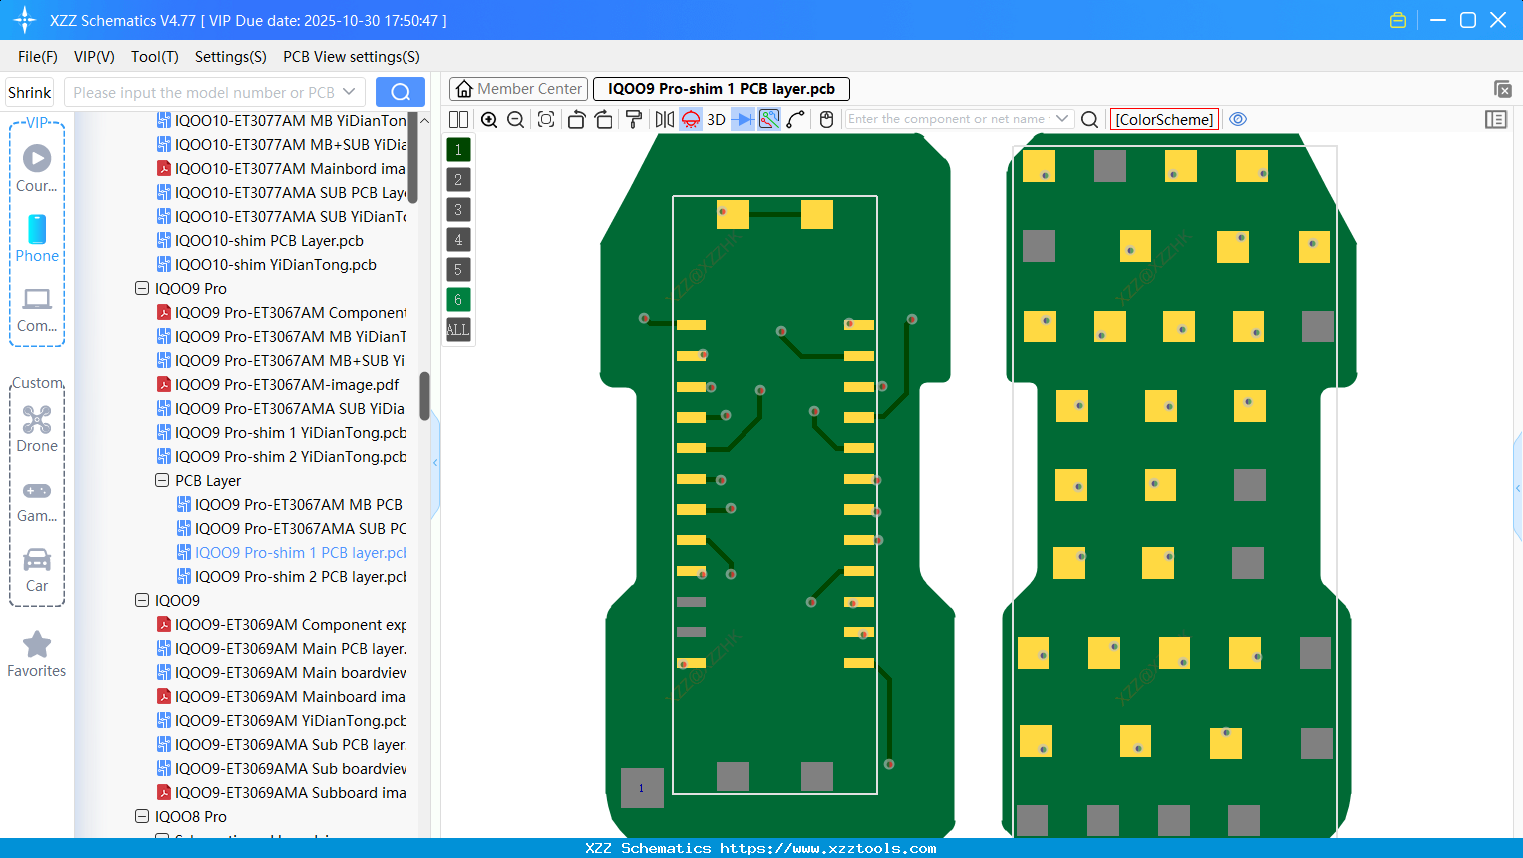Switch to 3D view
Image resolution: width=1523 pixels, height=858 pixels.
[716, 119]
